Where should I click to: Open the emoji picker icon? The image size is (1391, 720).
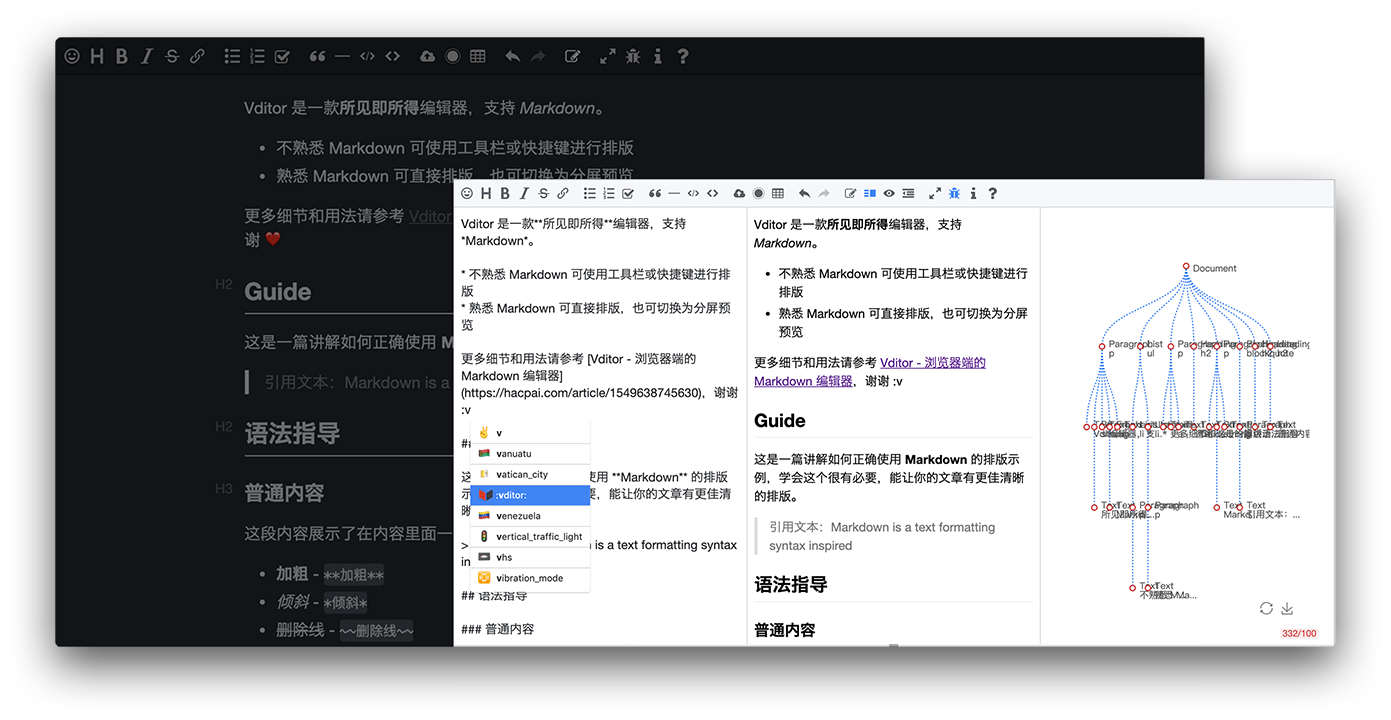[x=466, y=193]
